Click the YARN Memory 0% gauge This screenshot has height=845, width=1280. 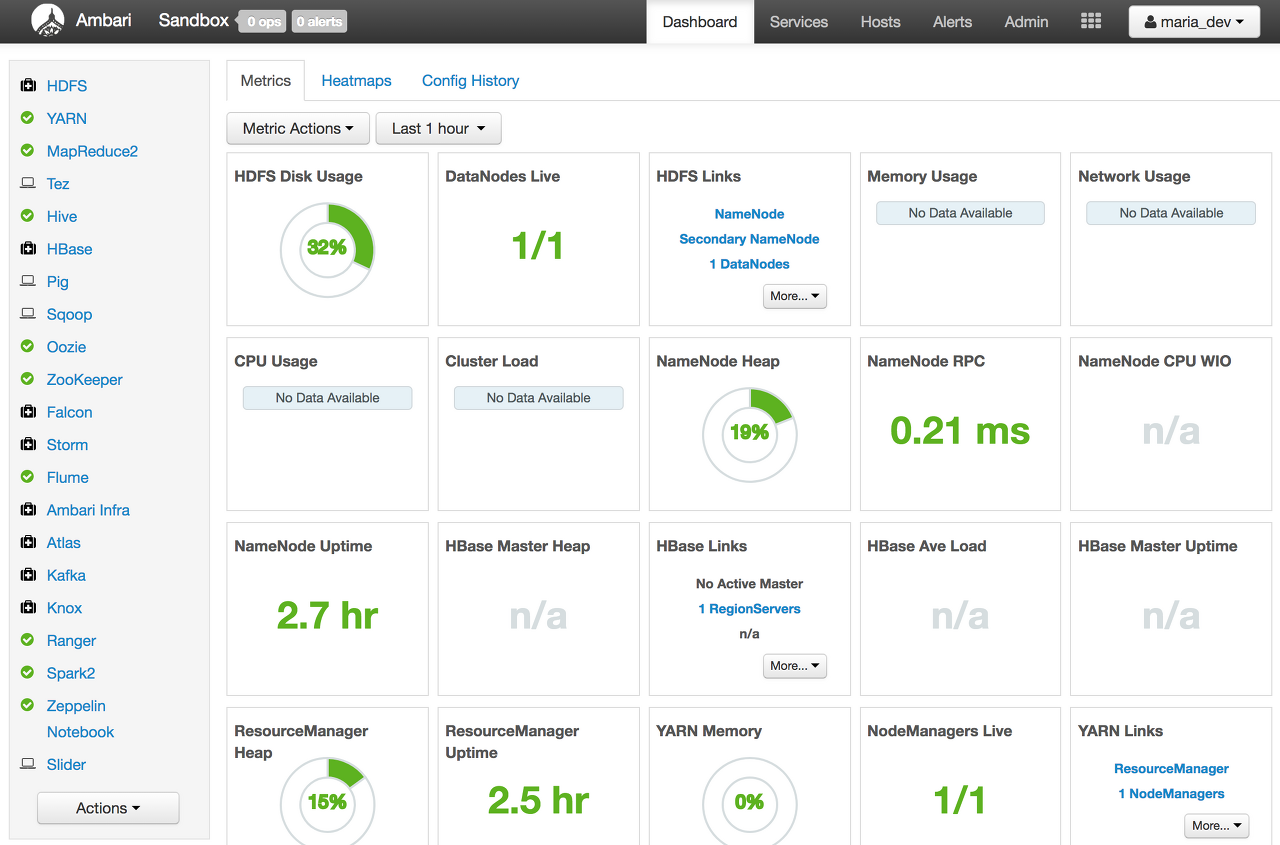tap(749, 801)
